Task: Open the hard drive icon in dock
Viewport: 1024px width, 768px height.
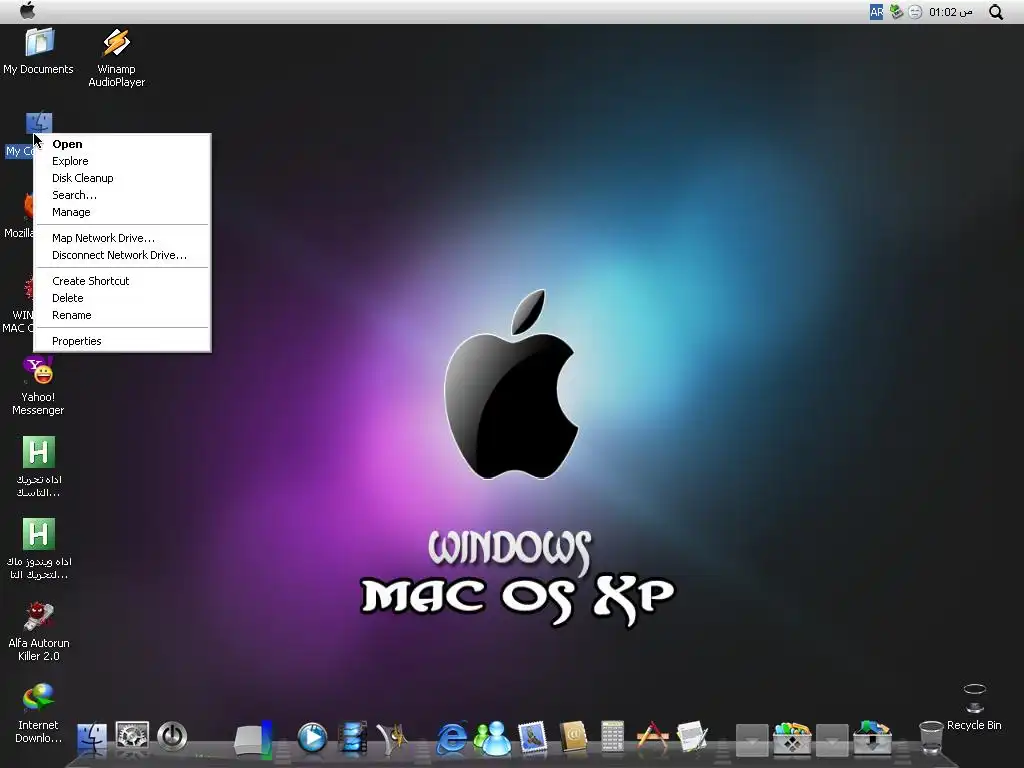Action: (x=253, y=739)
